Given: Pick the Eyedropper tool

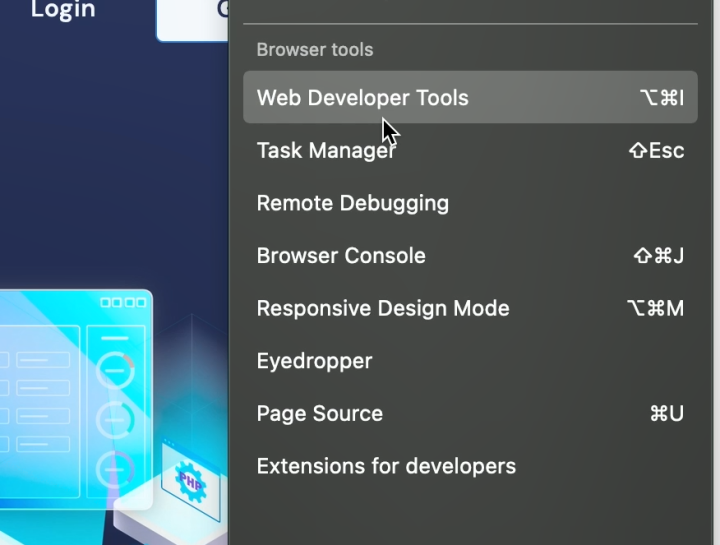Looking at the screenshot, I should [x=314, y=361].
